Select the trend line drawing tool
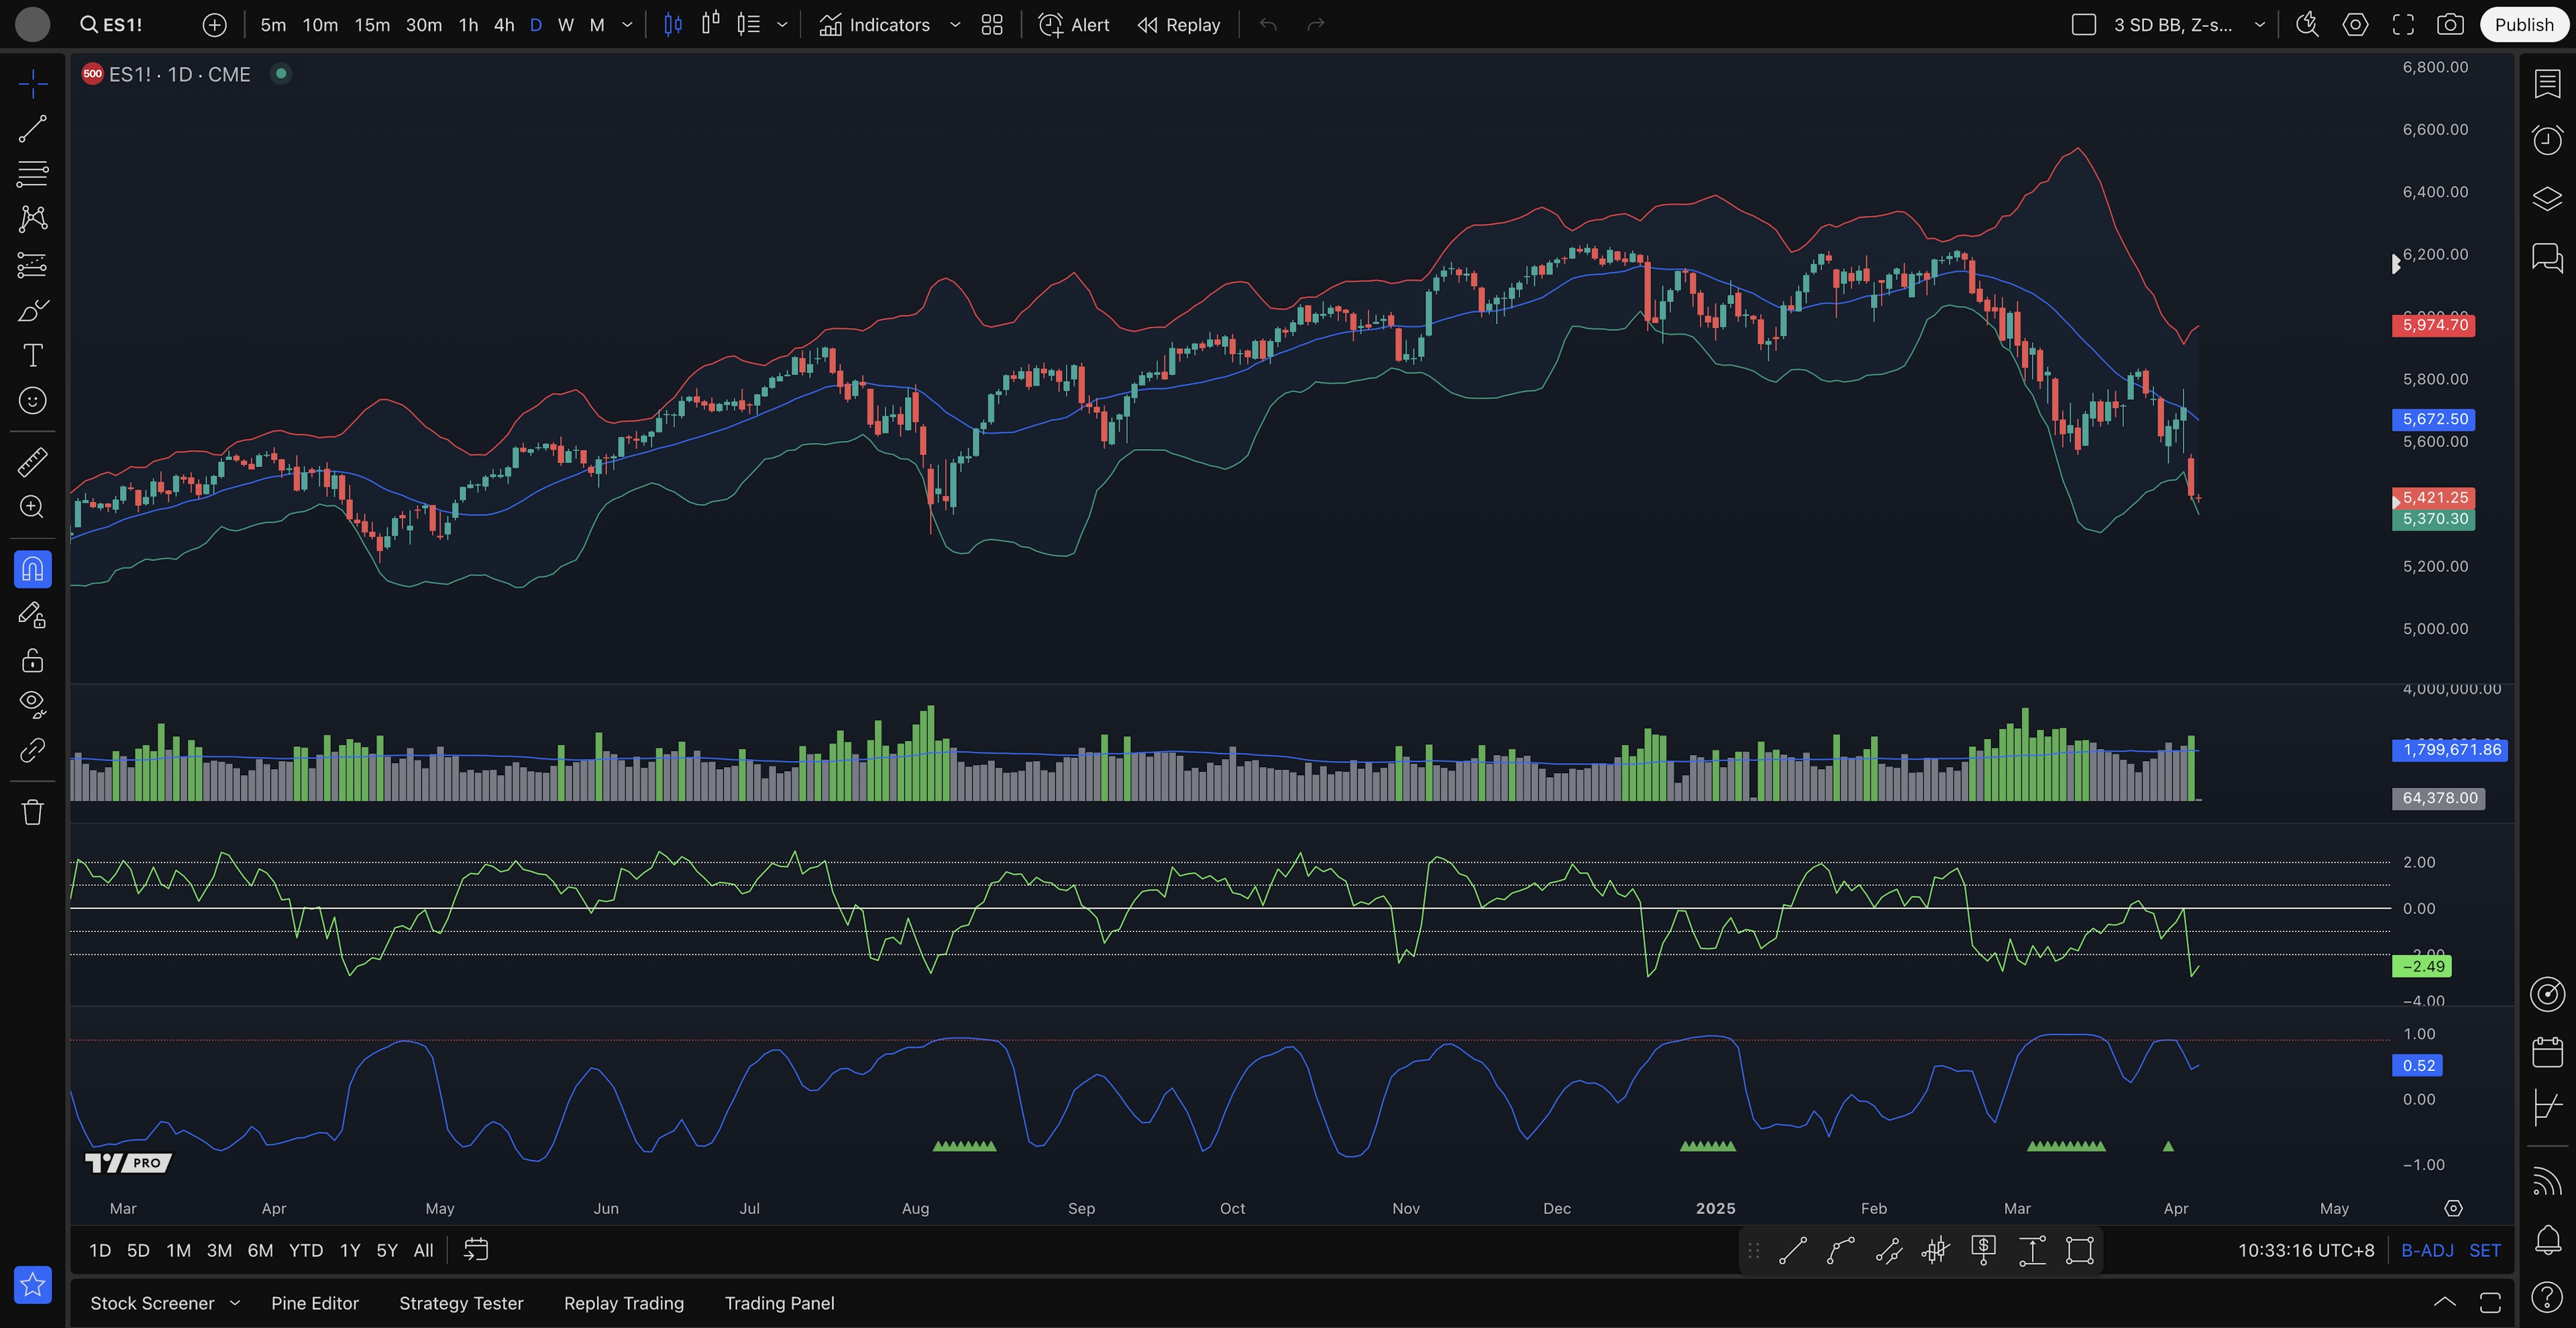The height and width of the screenshot is (1328, 2576). 32,129
